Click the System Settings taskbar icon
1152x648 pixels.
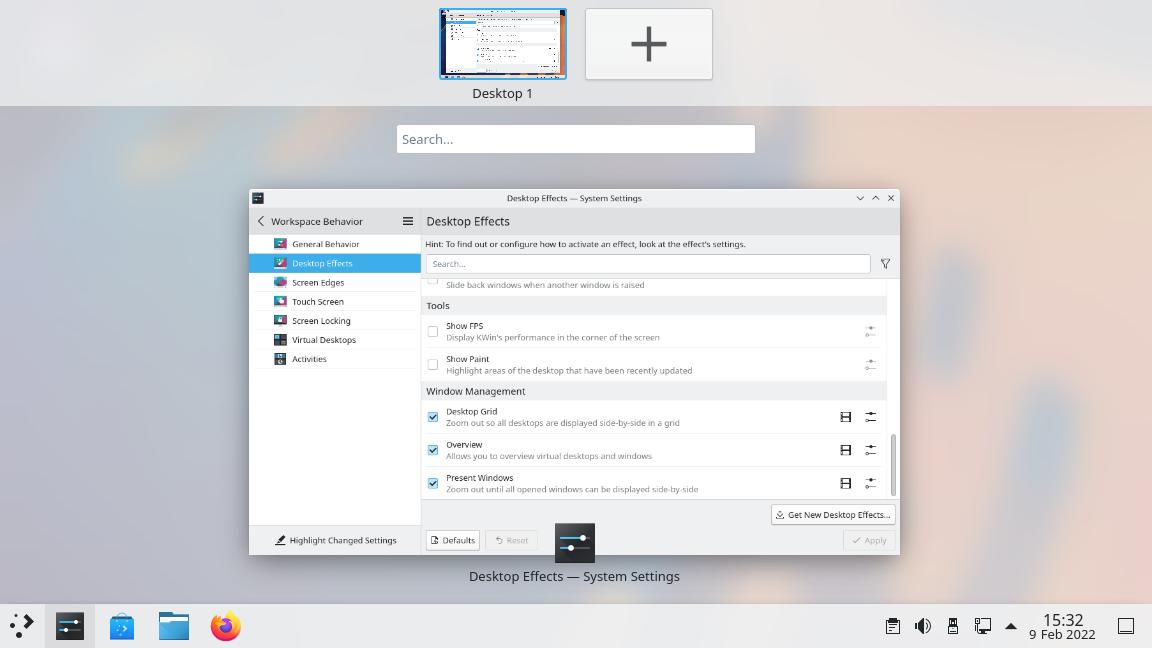pyautogui.click(x=70, y=626)
